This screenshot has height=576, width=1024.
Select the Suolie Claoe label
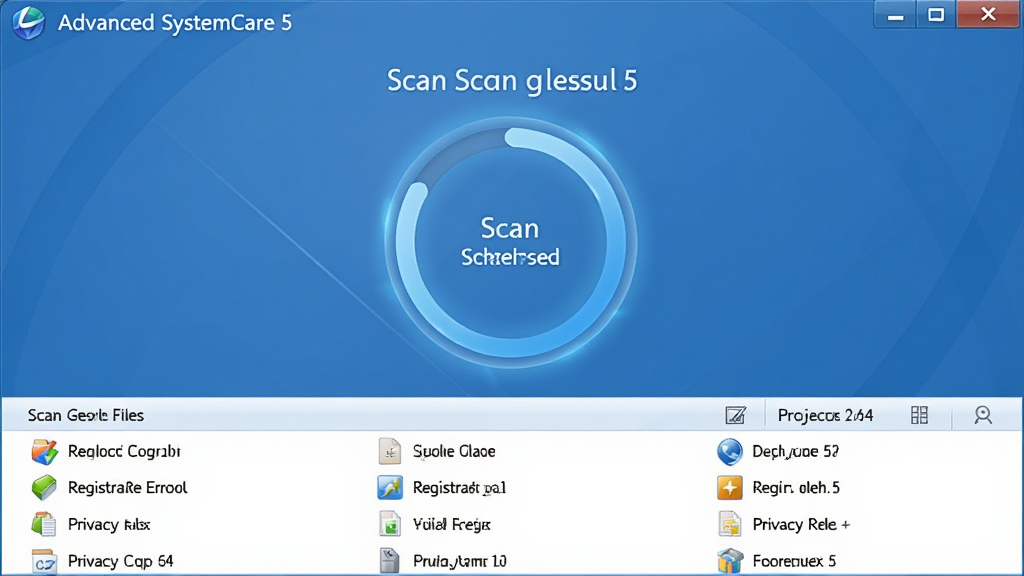coord(454,451)
